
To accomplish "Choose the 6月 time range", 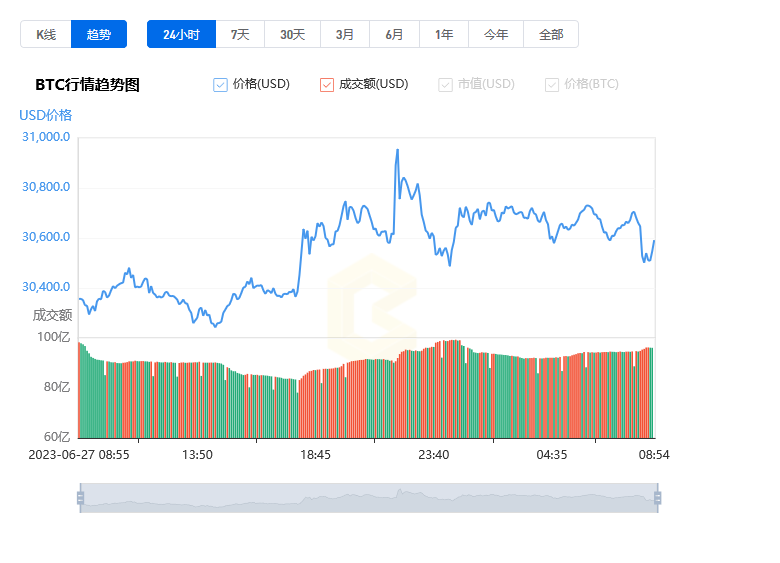I will (x=394, y=34).
